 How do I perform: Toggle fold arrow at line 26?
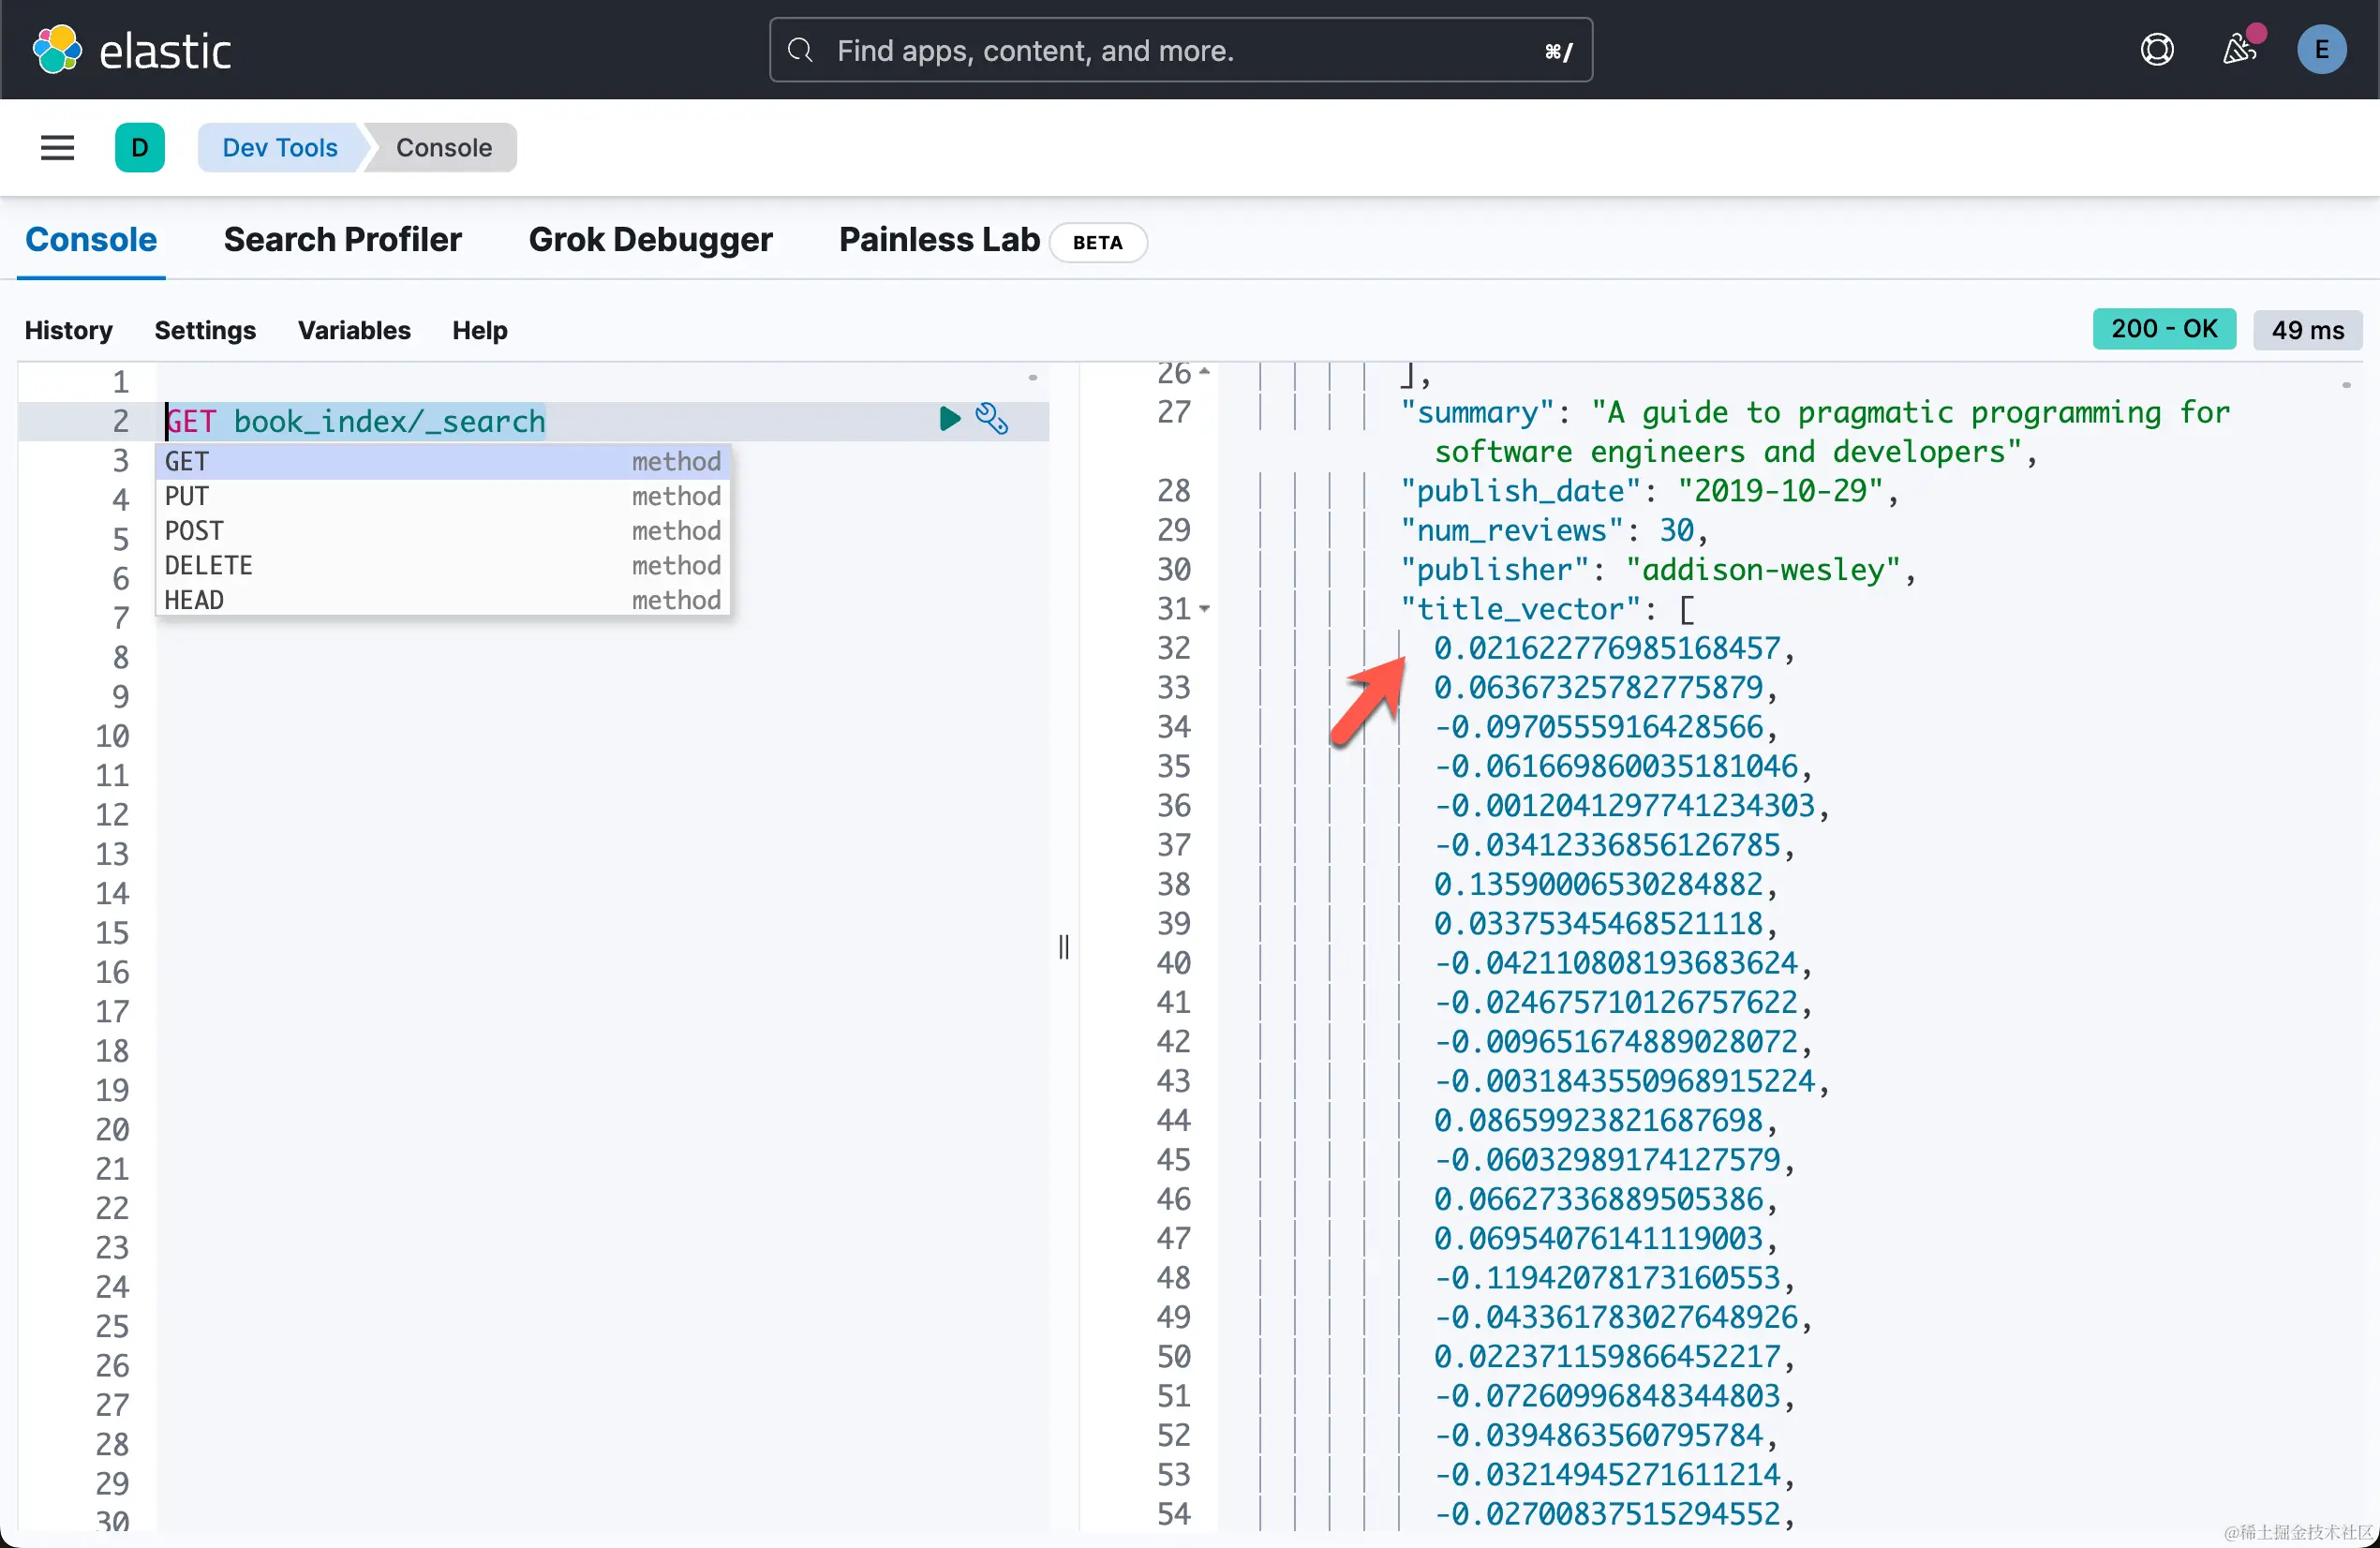pyautogui.click(x=1205, y=372)
